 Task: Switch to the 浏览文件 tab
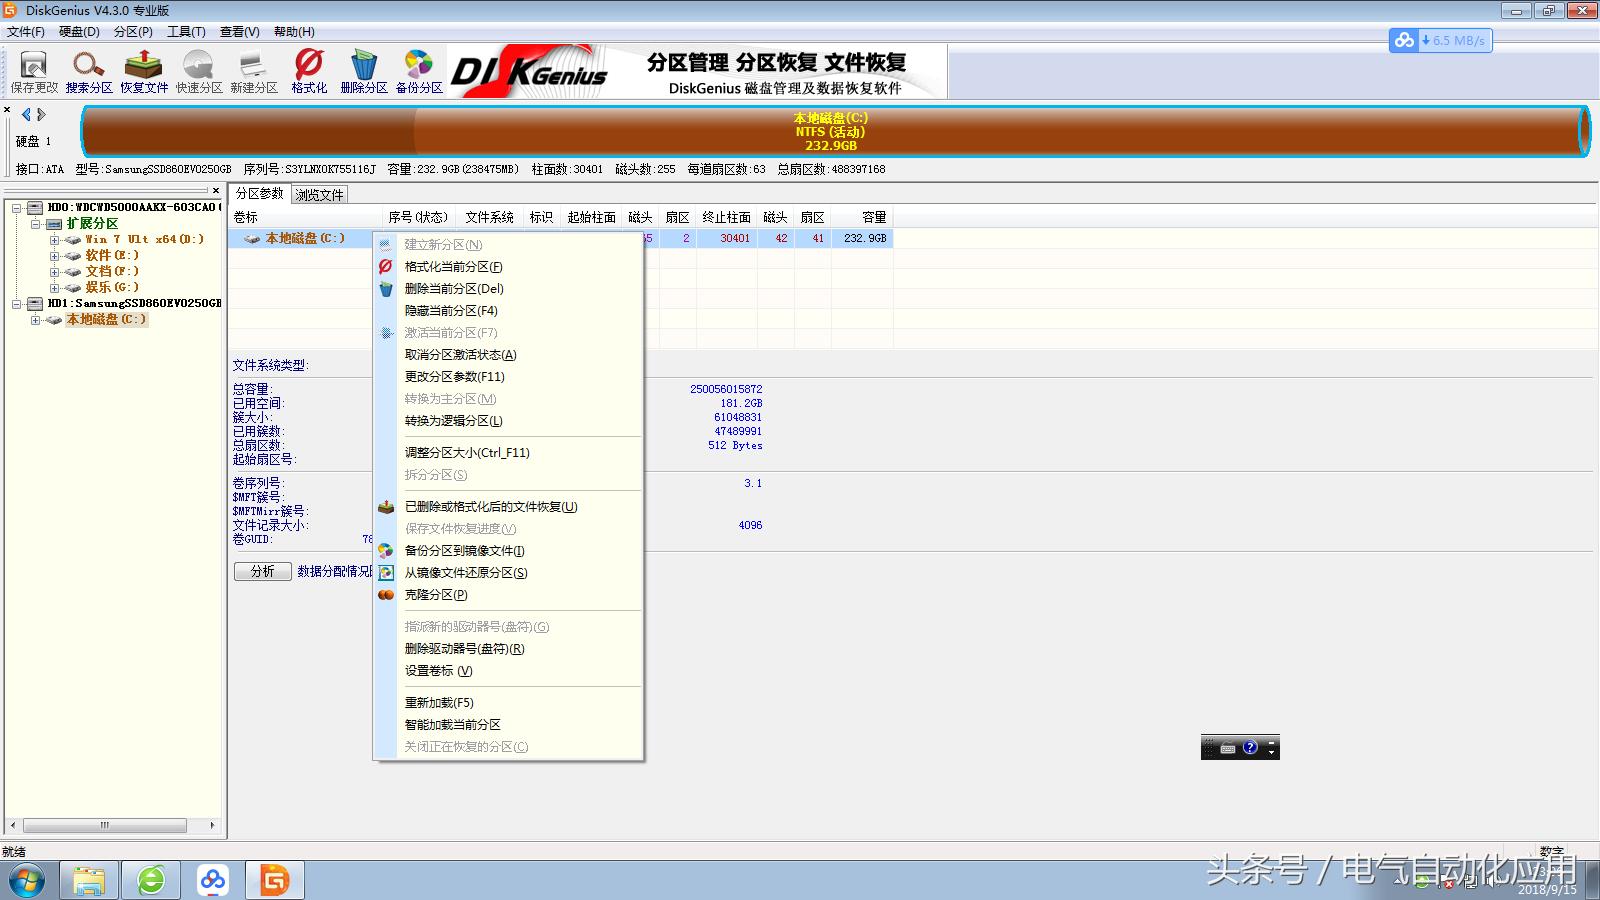pos(318,194)
